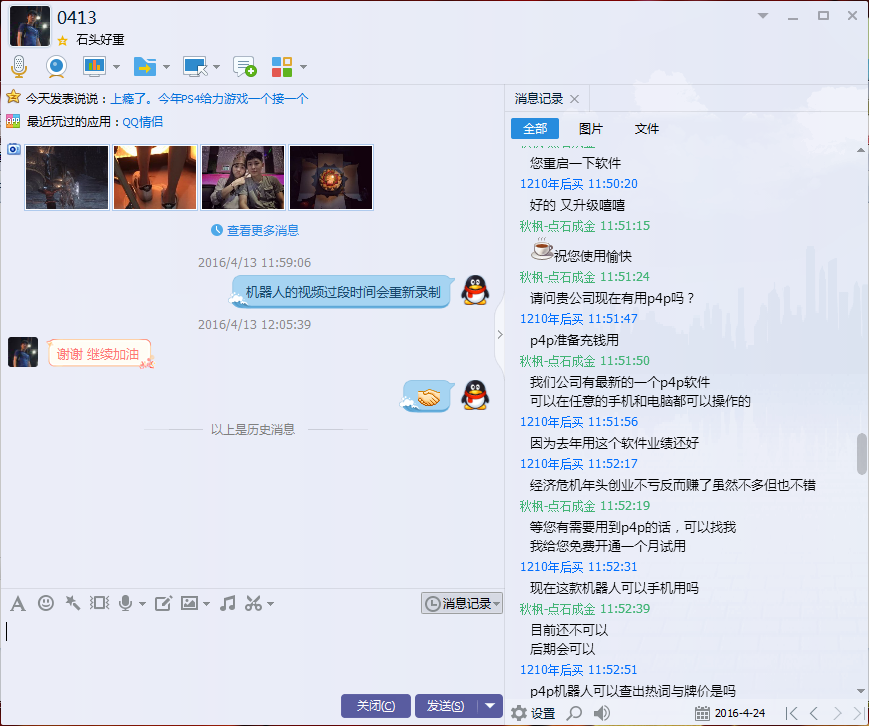Viewport: 869px width, 726px height.
Task: Open the glowing emblem photo thumbnail
Action: (331, 177)
